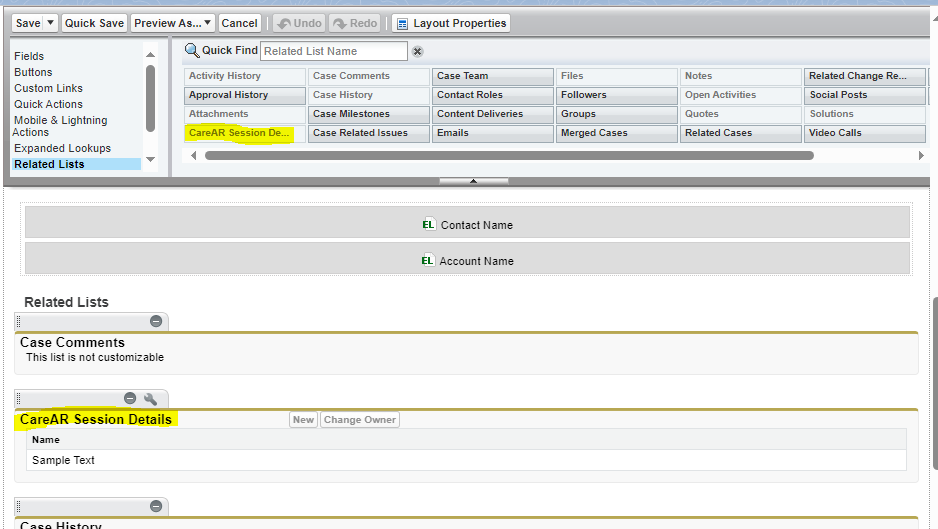This screenshot has height=529, width=938.
Task: Collapse the palette using the center handle
Action: [473, 181]
